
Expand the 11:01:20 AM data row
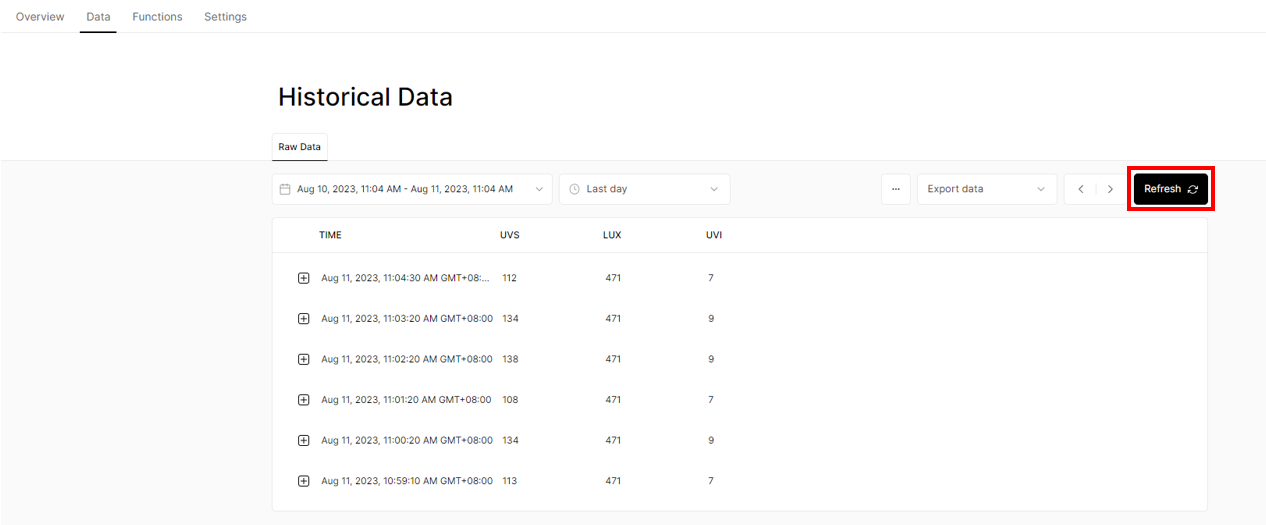coord(304,400)
